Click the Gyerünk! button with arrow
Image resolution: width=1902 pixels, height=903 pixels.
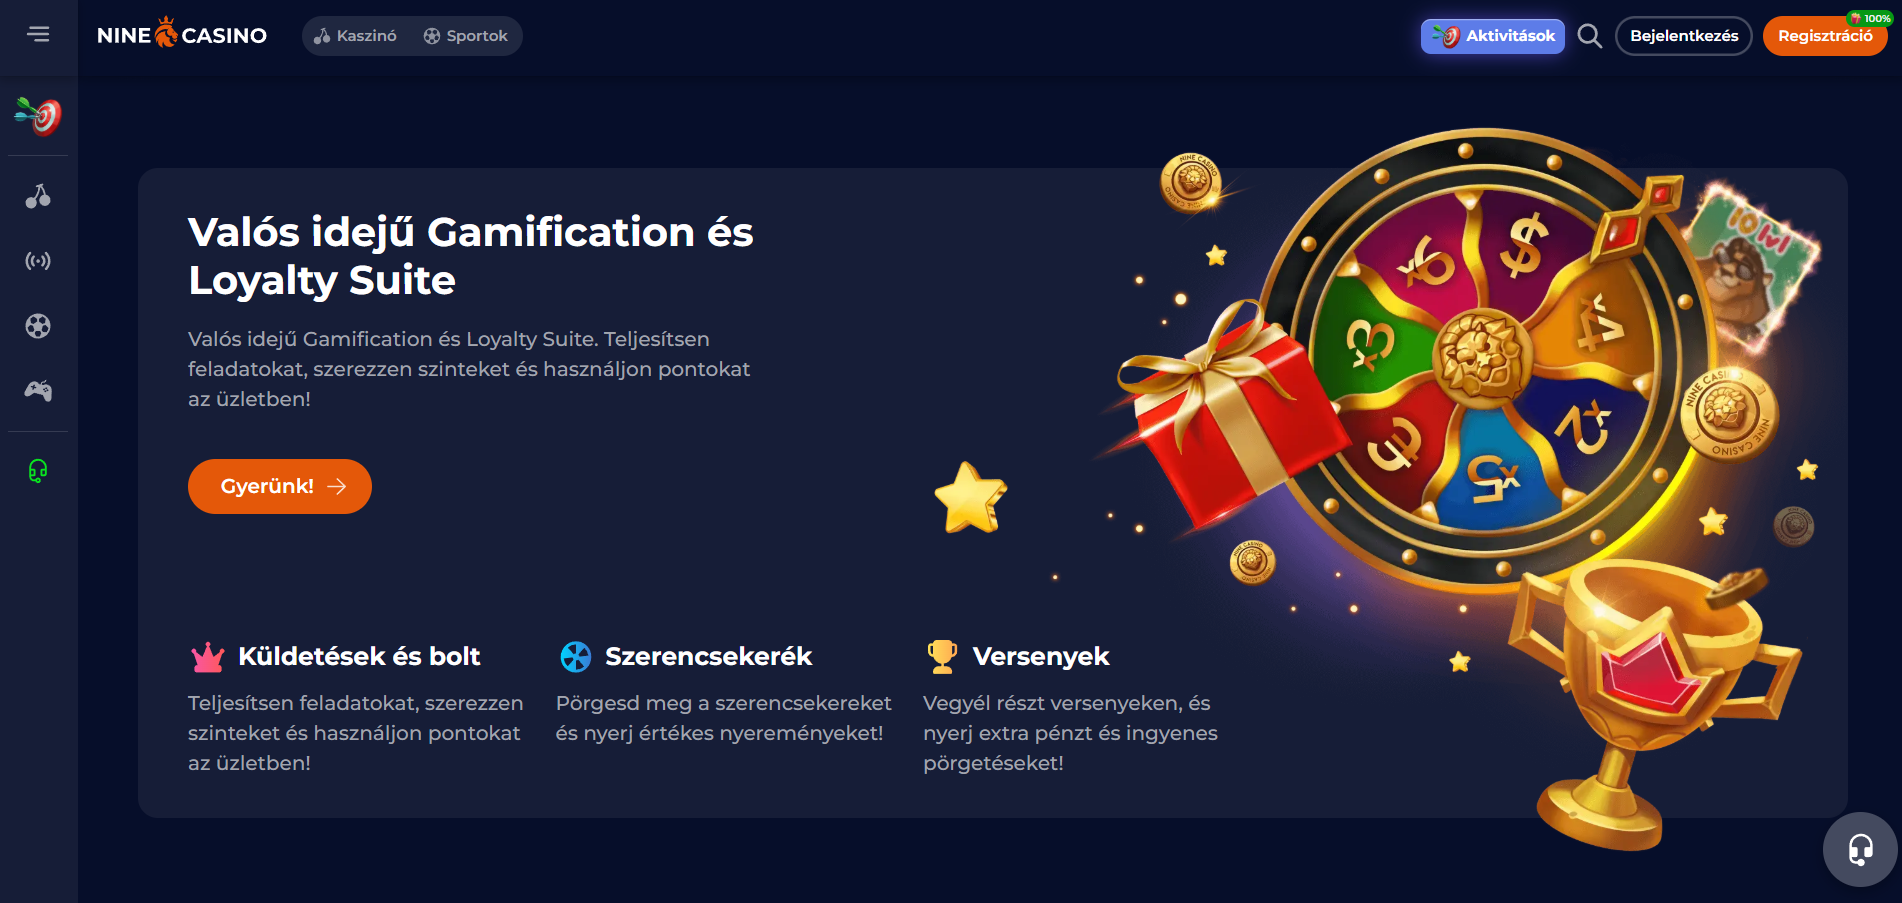[x=280, y=486]
